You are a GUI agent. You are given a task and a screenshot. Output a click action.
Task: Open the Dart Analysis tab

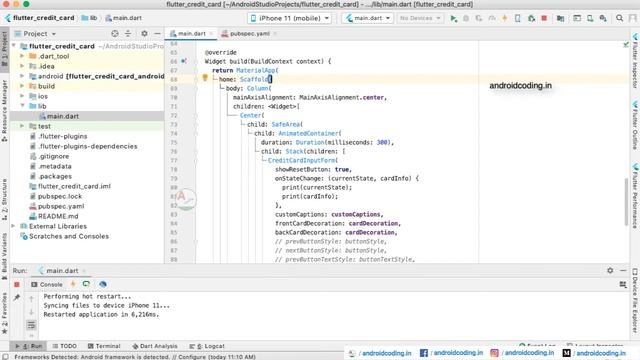[x=155, y=346]
